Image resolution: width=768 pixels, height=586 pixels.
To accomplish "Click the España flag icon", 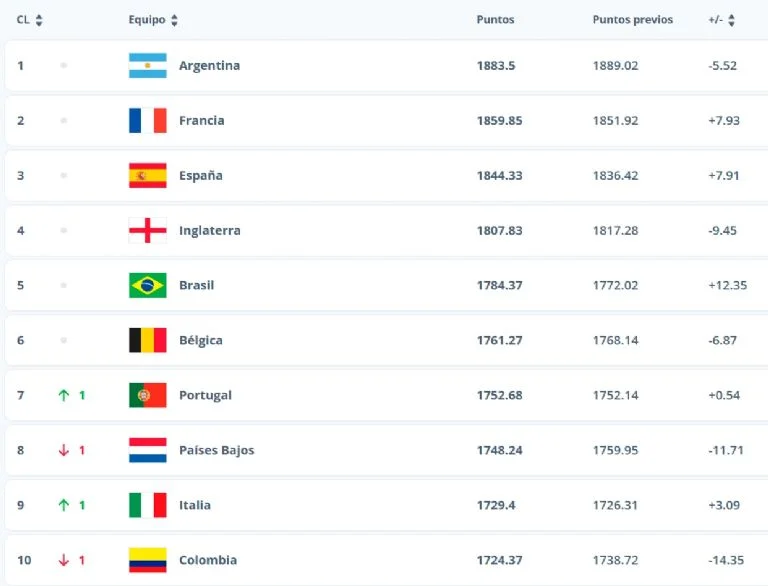I will tap(147, 176).
